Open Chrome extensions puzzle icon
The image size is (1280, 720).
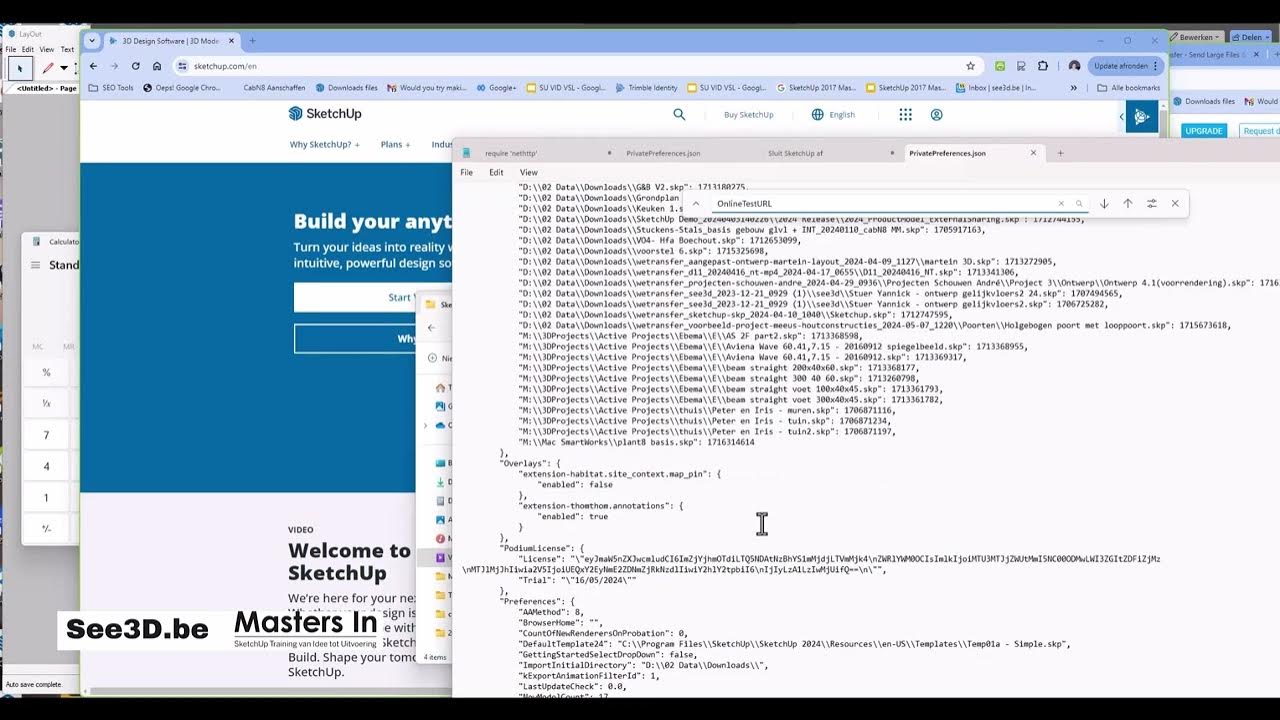pos(1043,66)
